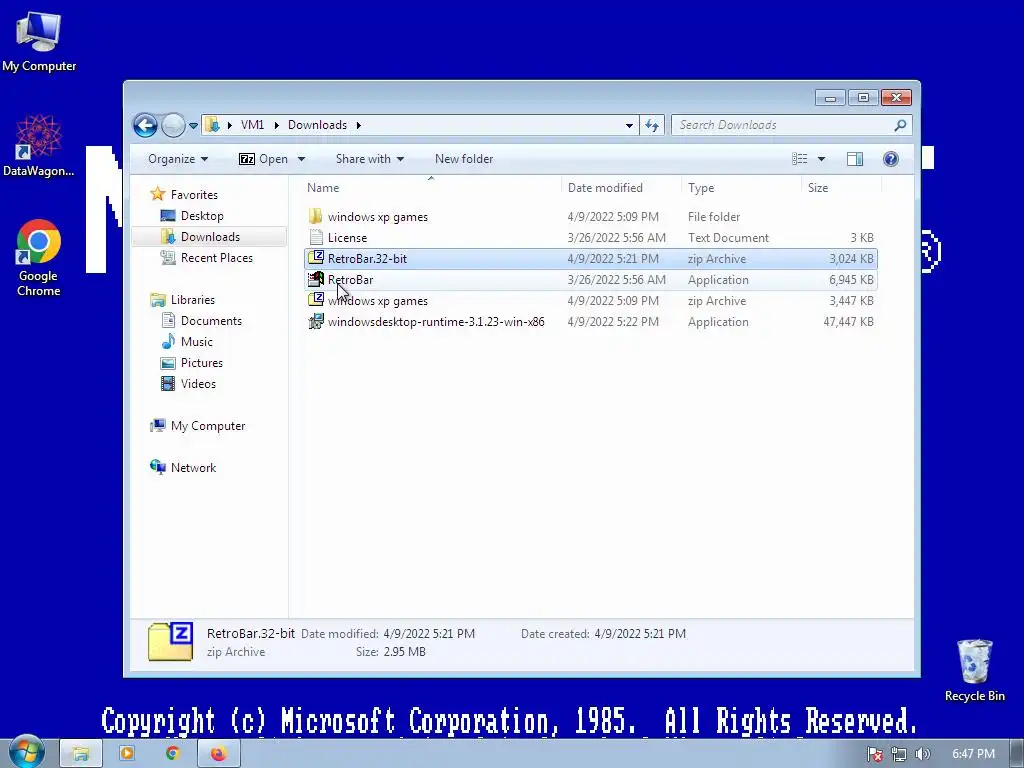
Task: Open the address bar history dropdown
Action: click(x=629, y=125)
